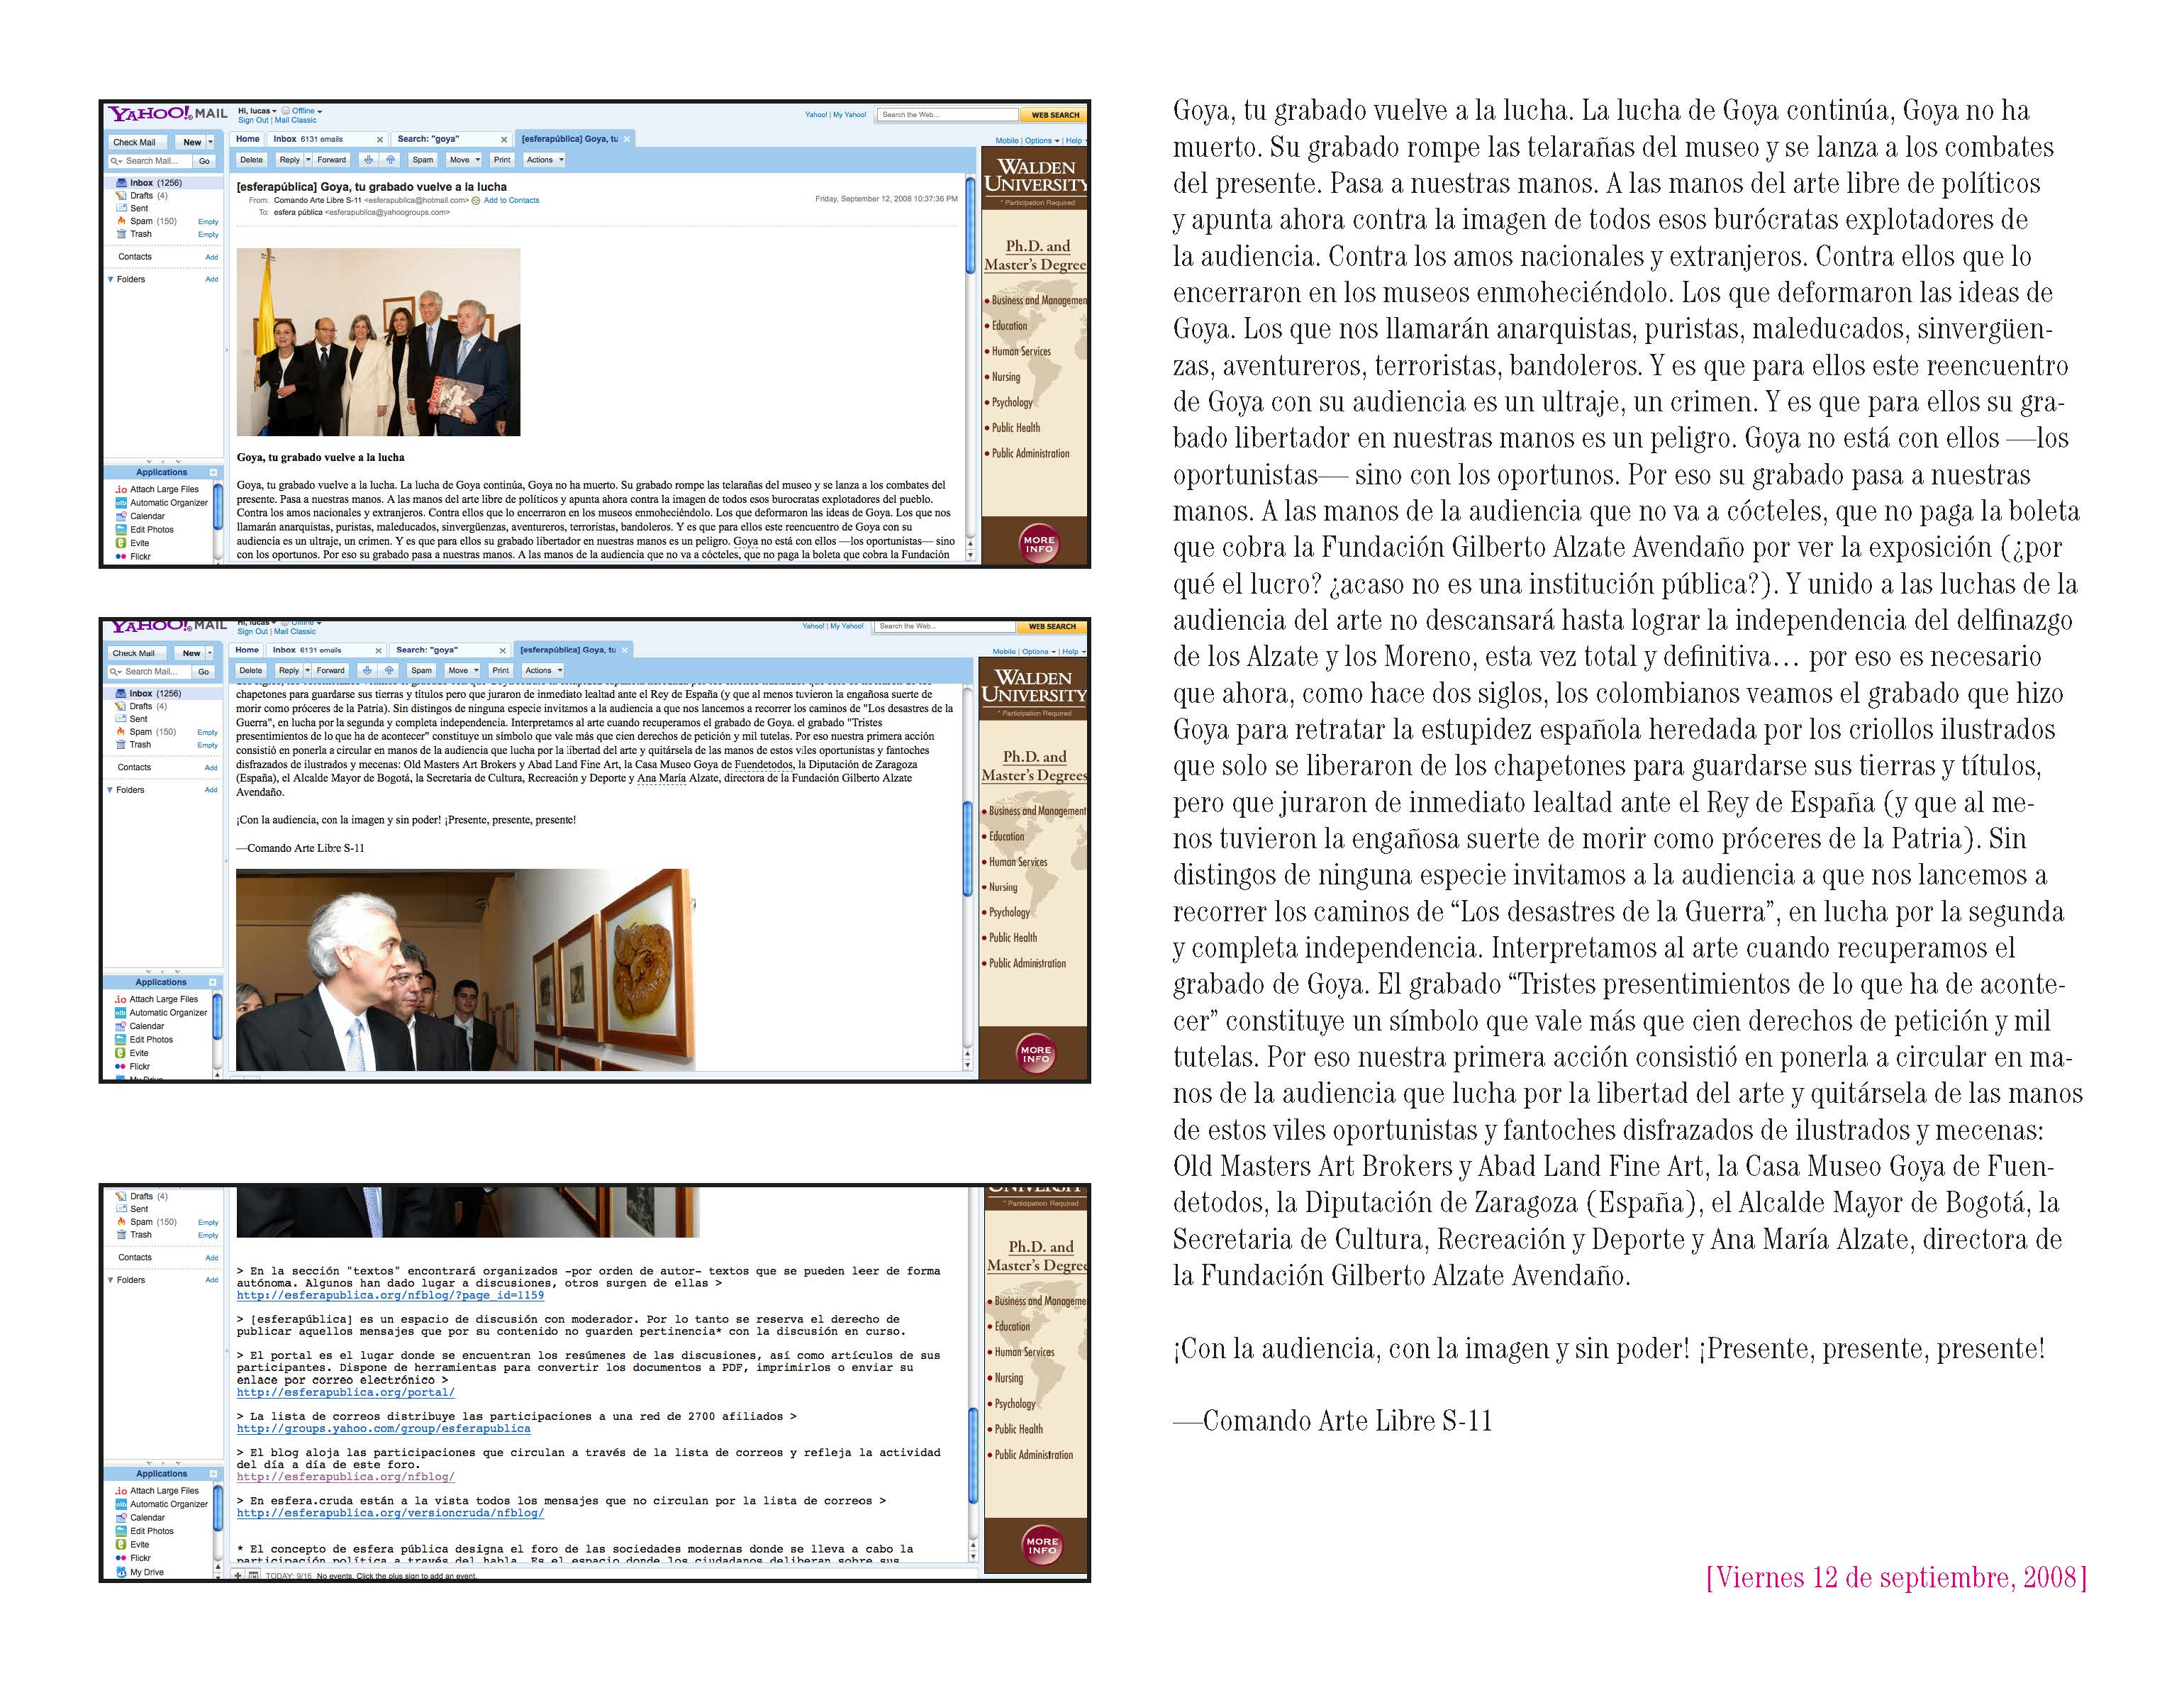Open the esferapublica.org/portal/ link in the bottom screenshot

[345, 1392]
